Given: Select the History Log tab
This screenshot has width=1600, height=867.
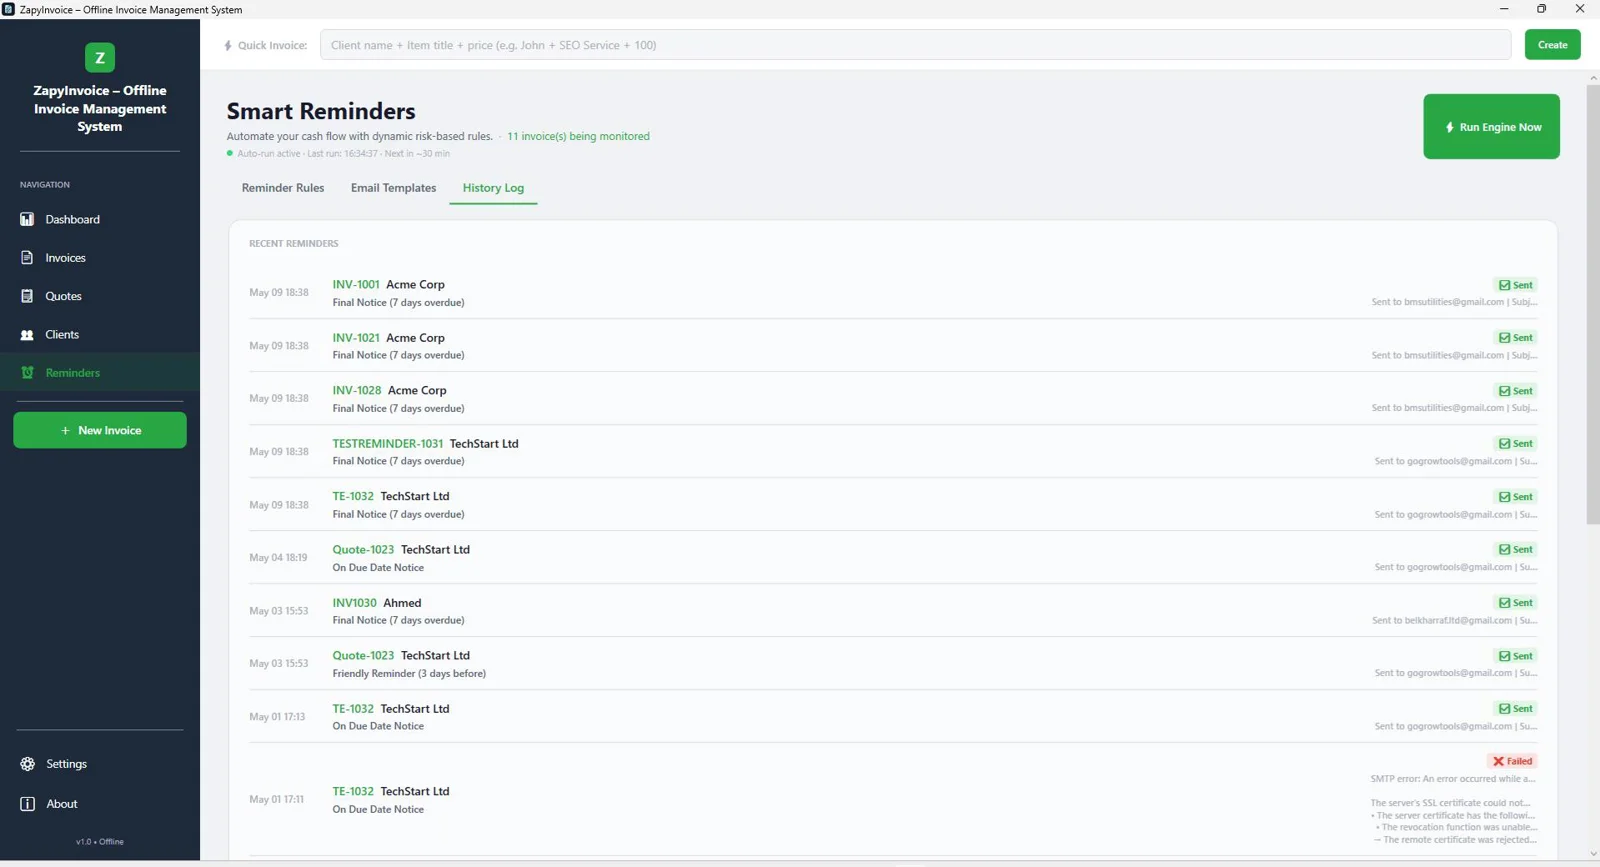Looking at the screenshot, I should [x=493, y=188].
